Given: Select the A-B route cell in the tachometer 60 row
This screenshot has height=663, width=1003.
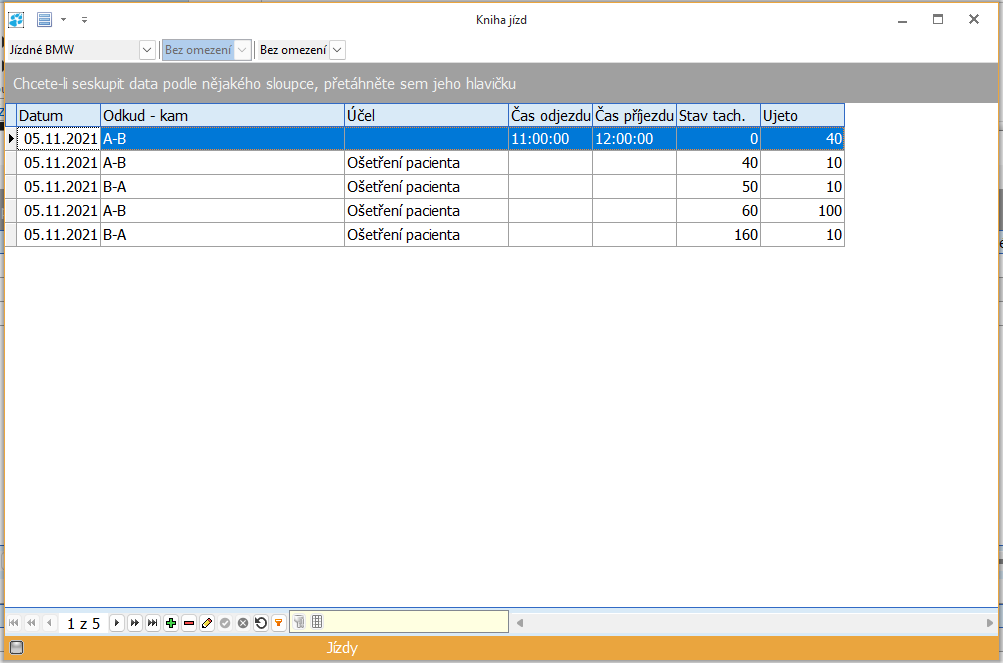Looking at the screenshot, I should pyautogui.click(x=223, y=211).
